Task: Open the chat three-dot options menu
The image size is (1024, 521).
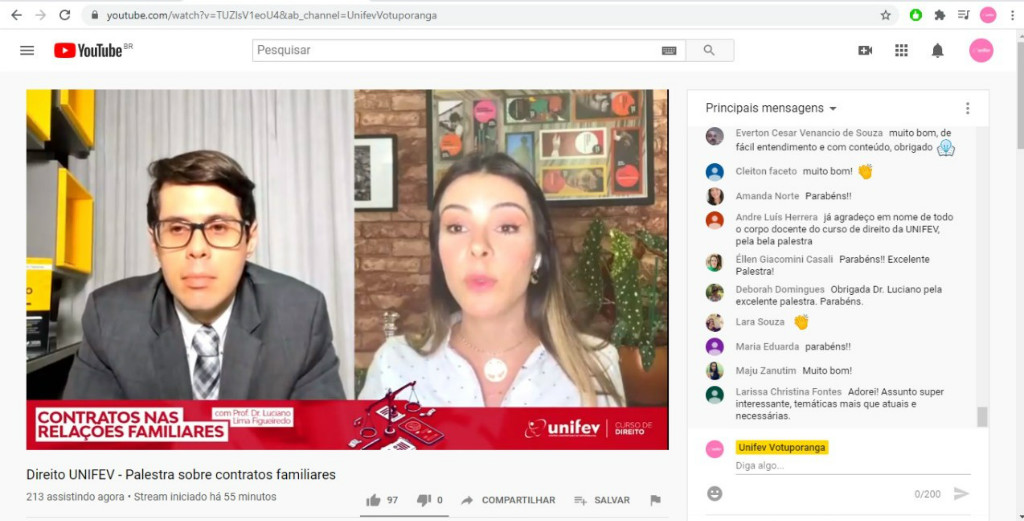Action: [x=968, y=108]
